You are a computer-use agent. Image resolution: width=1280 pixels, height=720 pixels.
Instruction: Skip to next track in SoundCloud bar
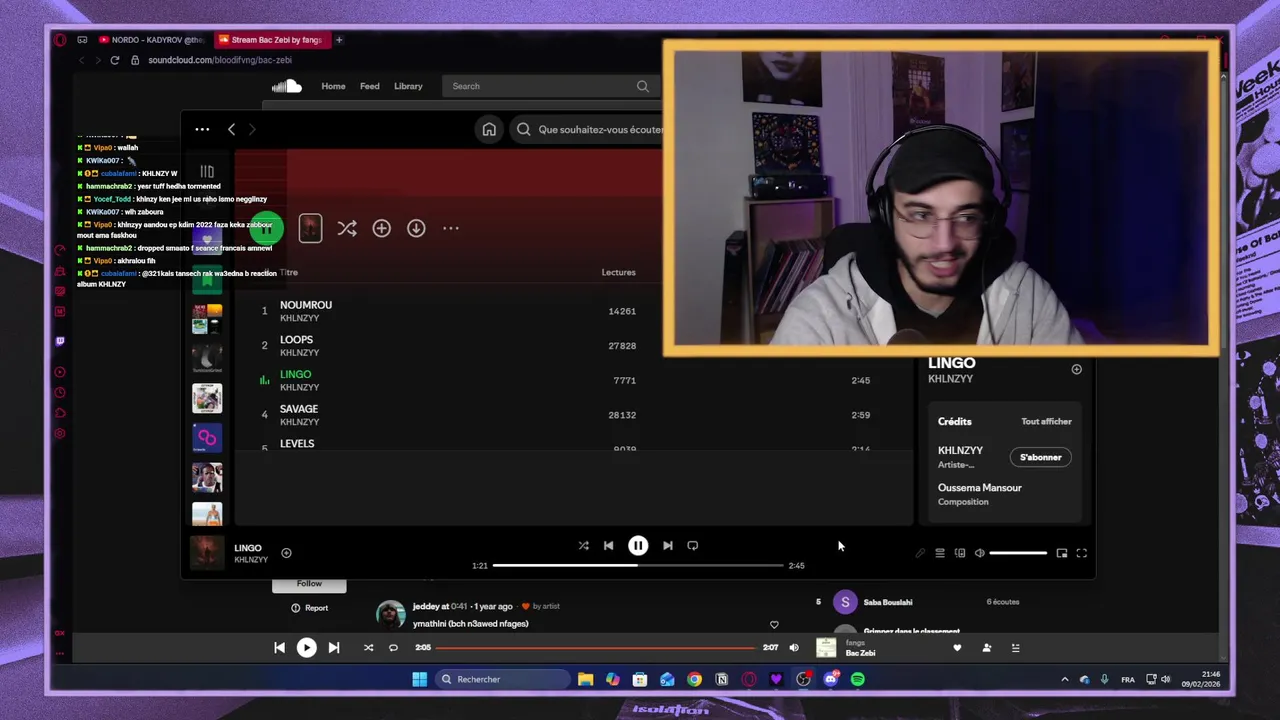334,648
